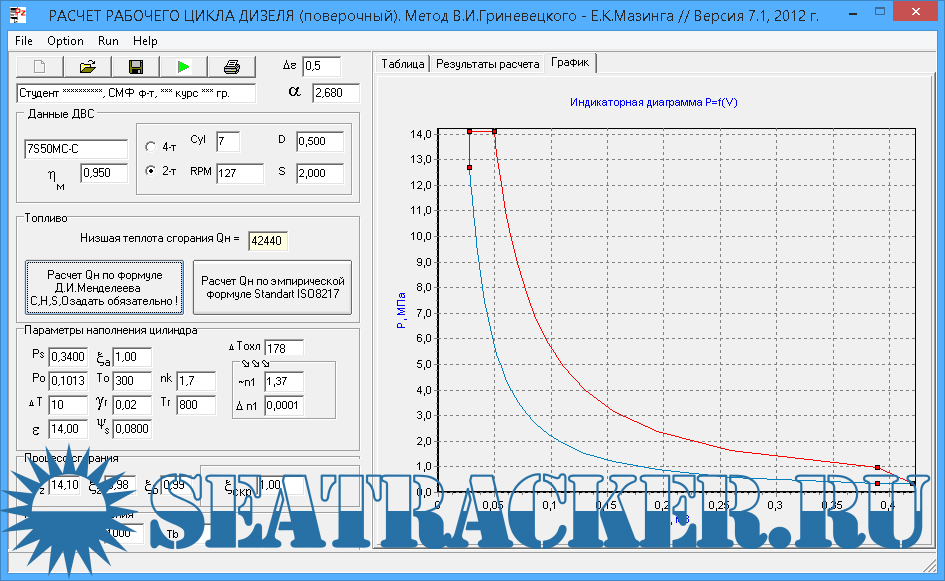Click the Save floppy disk icon

coord(136,67)
